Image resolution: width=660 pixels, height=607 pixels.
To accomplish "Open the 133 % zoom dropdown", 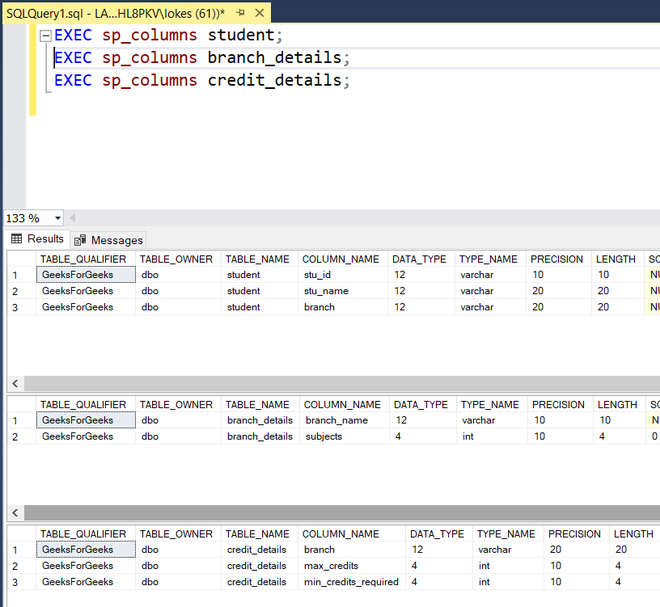I will [x=58, y=218].
